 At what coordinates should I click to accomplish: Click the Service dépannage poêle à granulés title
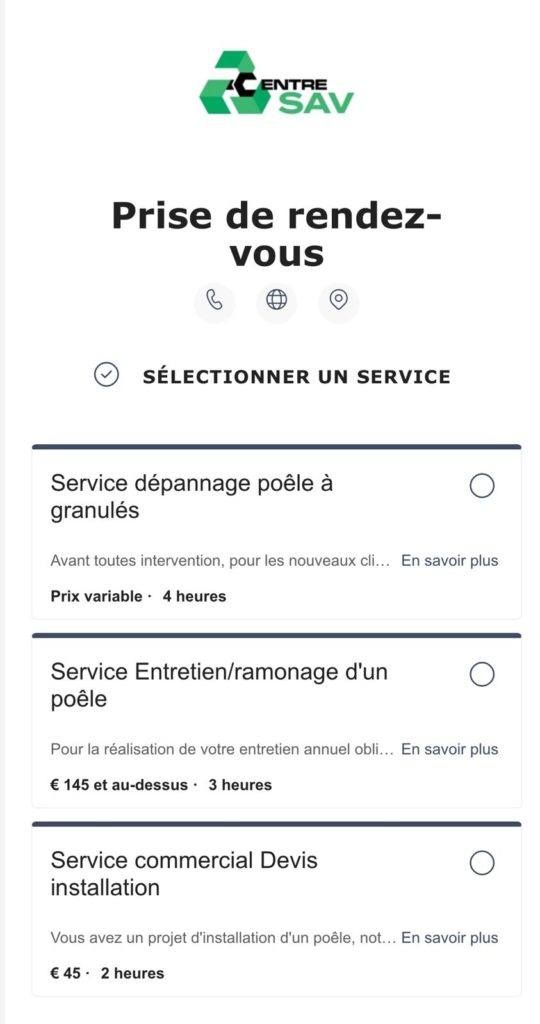click(x=192, y=497)
